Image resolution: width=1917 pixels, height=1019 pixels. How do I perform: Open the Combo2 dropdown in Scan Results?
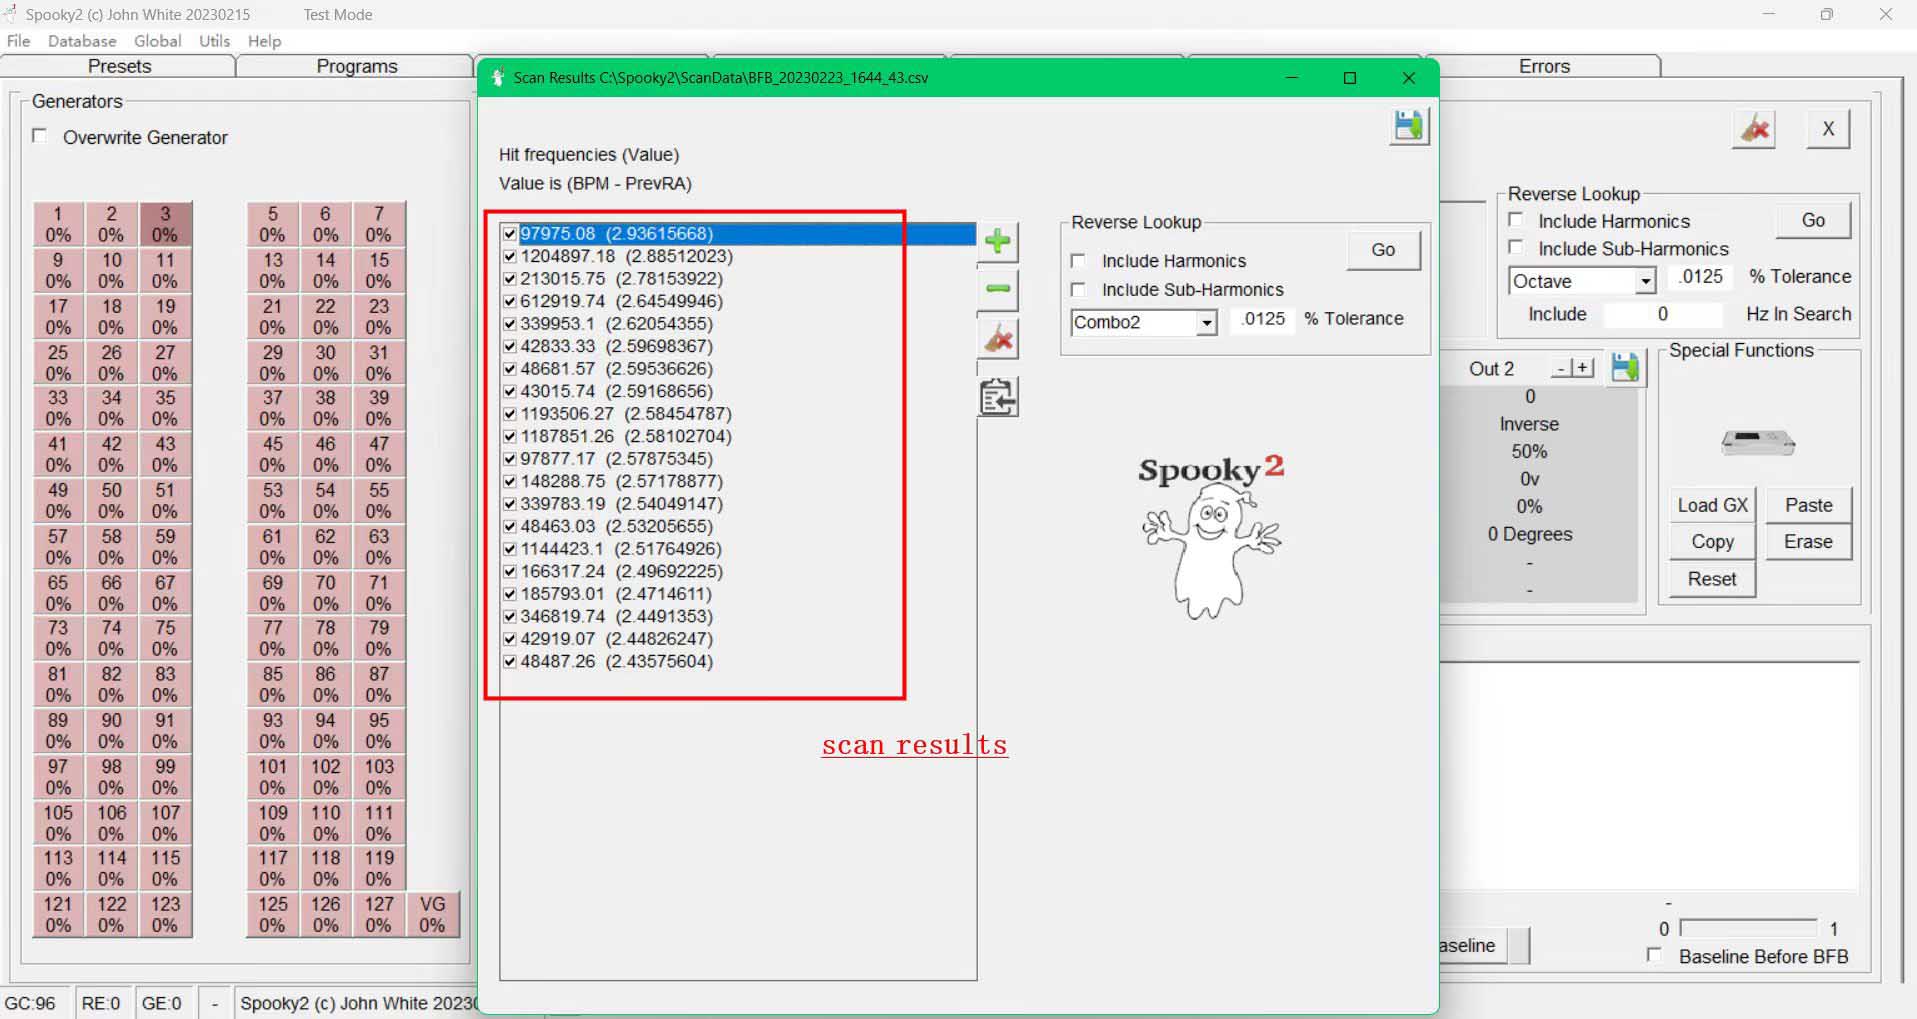point(1206,322)
